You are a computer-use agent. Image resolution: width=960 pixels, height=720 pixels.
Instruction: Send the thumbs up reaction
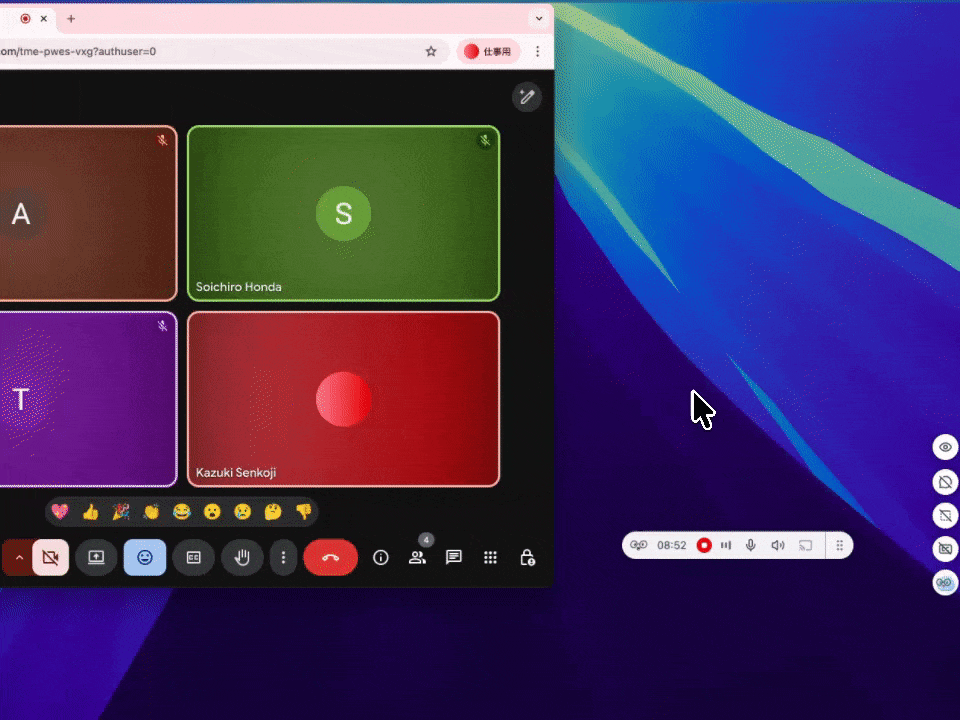90,512
